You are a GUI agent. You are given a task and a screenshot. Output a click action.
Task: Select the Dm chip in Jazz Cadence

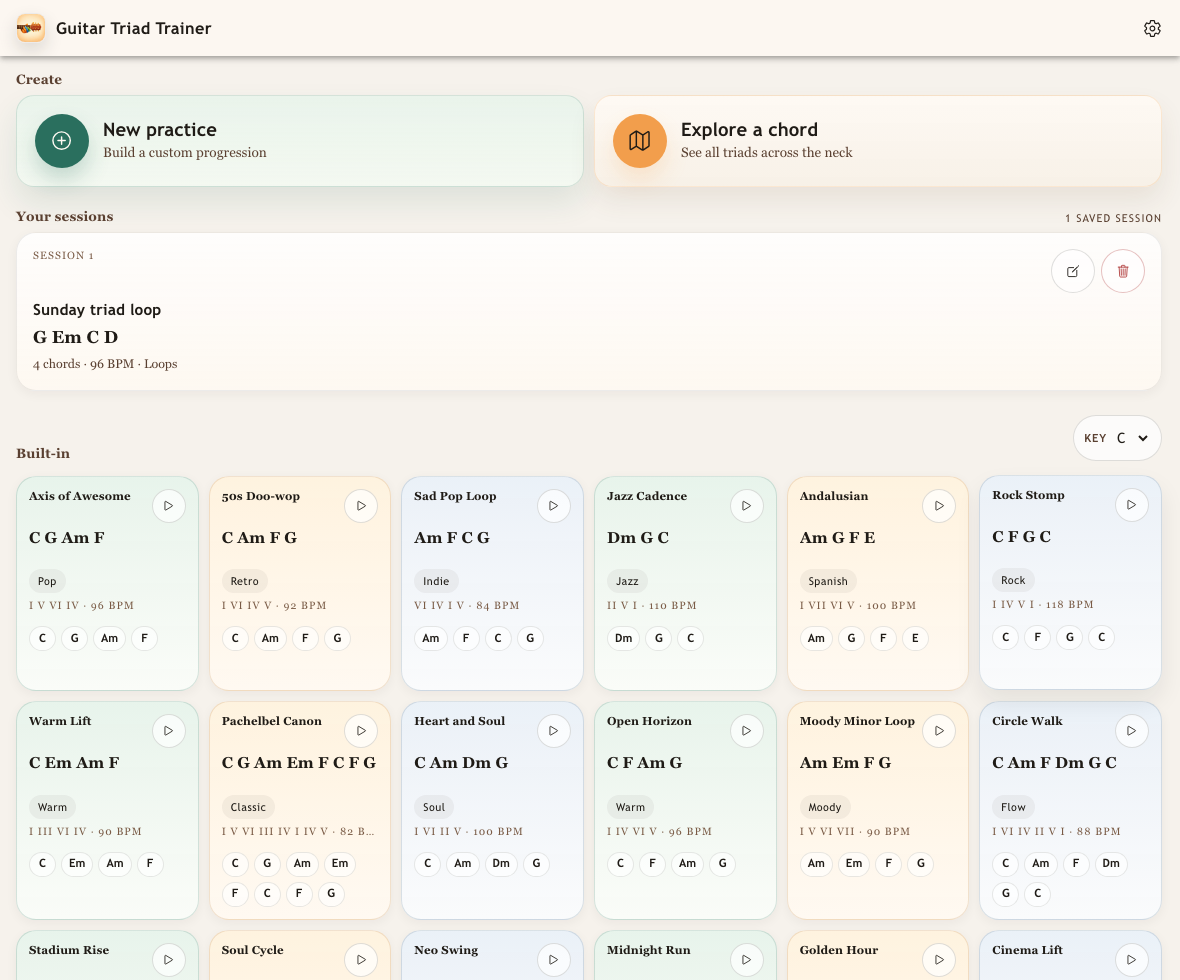[624, 638]
